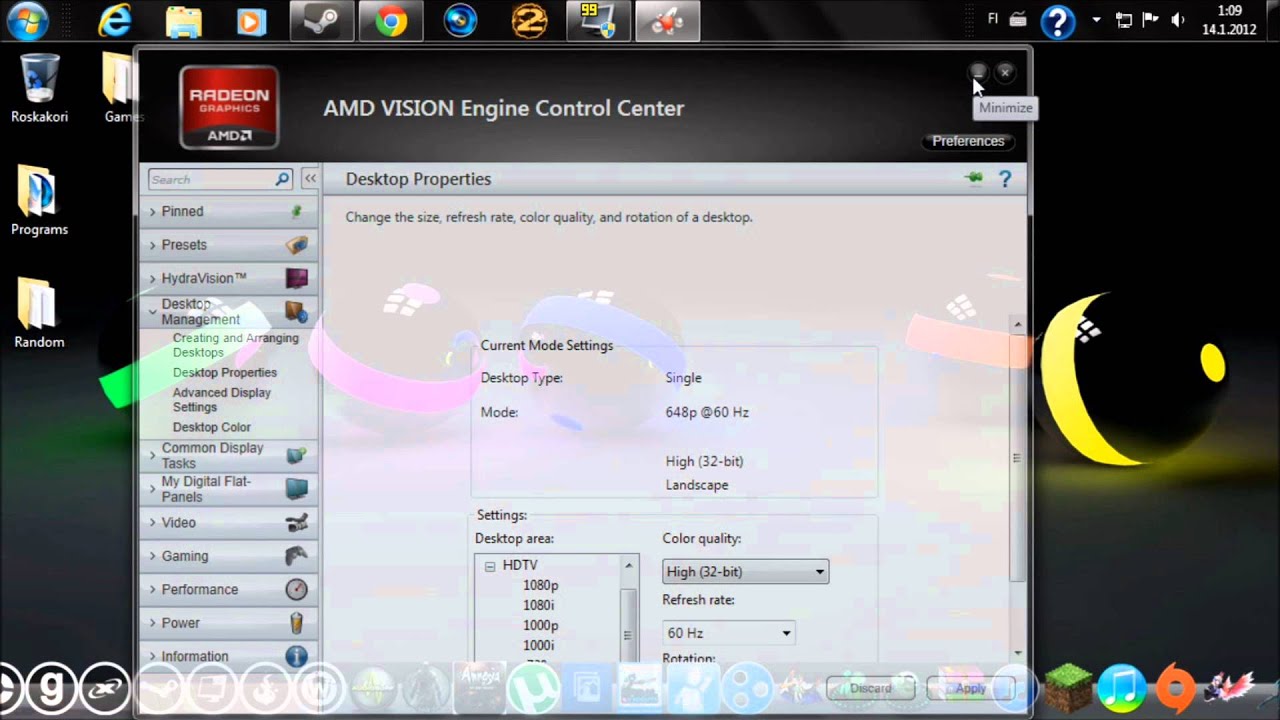
Task: Click the FI language indicator
Action: click(993, 19)
